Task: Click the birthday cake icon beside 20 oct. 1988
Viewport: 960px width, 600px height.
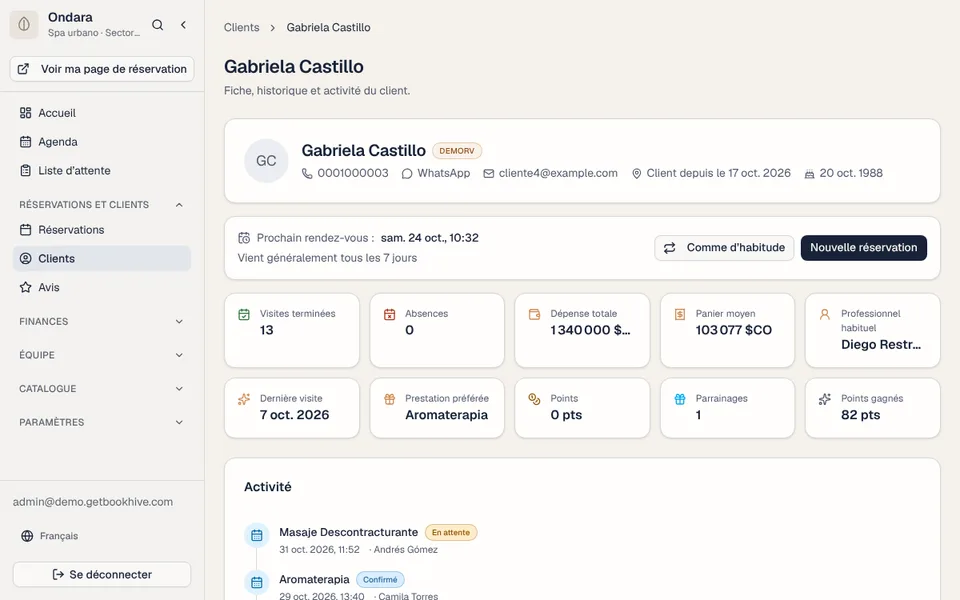Action: click(809, 174)
